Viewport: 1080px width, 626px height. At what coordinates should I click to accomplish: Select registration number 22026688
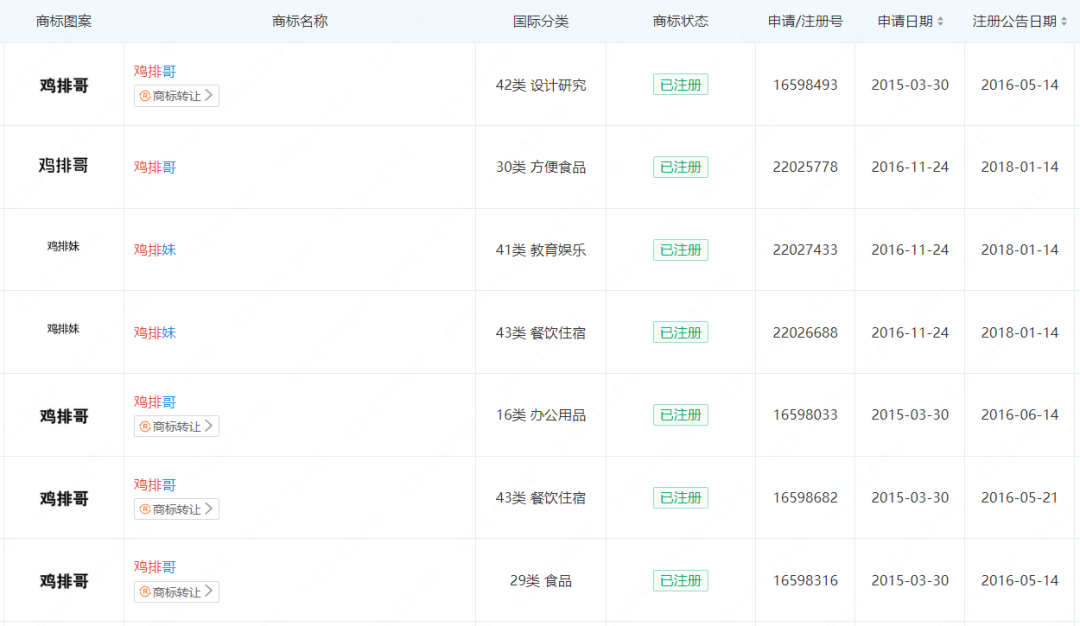coord(805,332)
